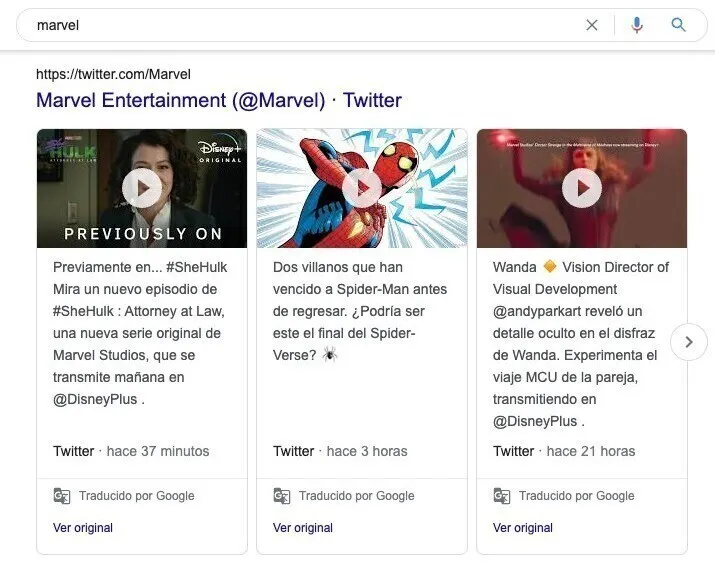The width and height of the screenshot is (715, 573).
Task: Open the She-Hulk tweet thumbnail image
Action: 142,188
